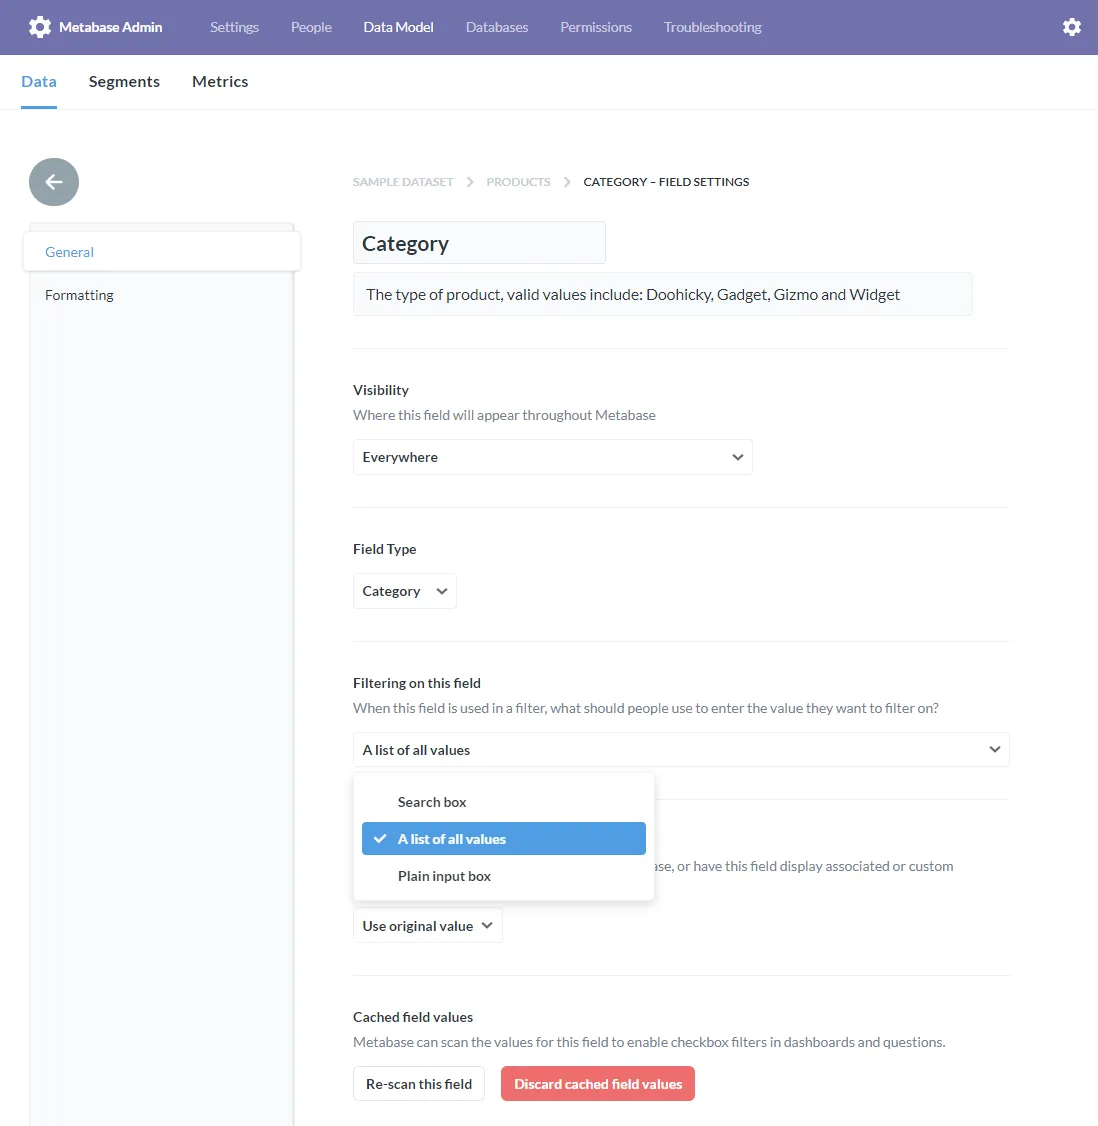
Task: Click the back arrow to exit field settings
Action: click(54, 182)
